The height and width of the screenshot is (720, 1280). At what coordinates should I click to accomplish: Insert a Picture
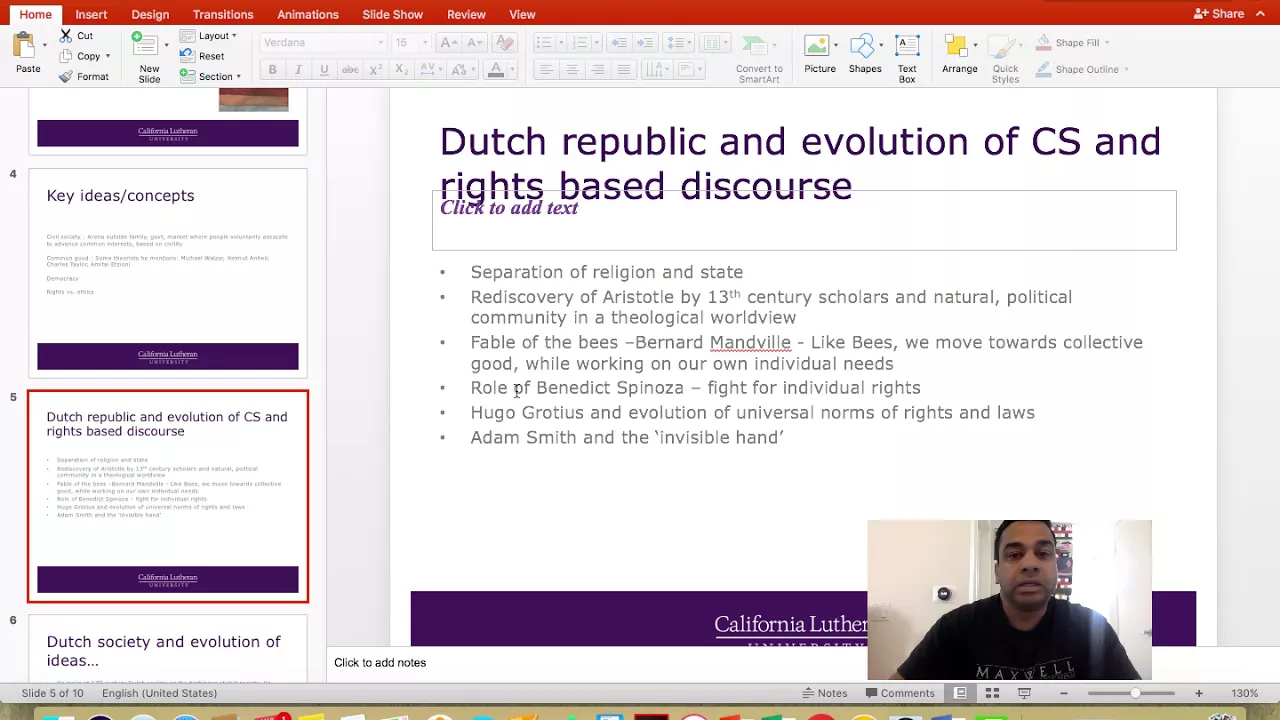point(819,55)
